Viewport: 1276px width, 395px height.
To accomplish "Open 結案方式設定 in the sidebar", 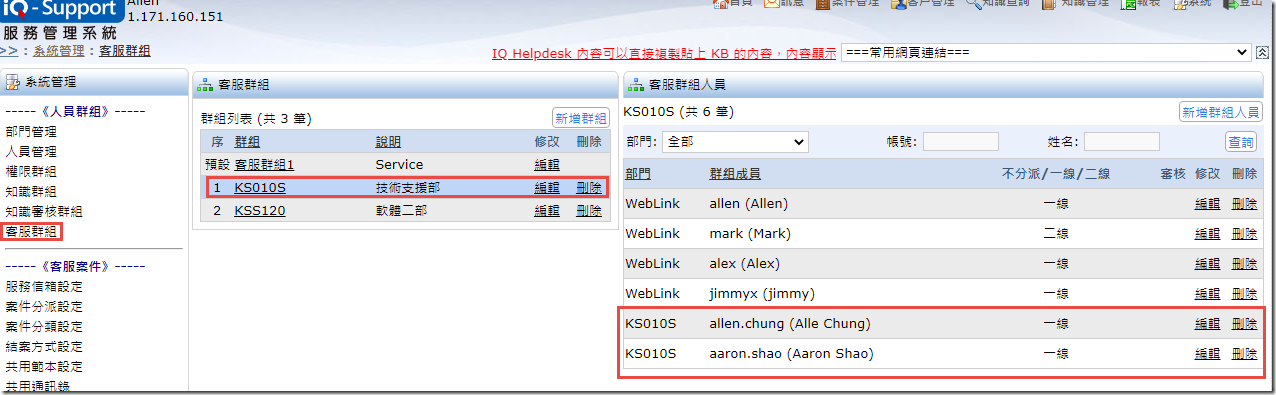I will coord(44,346).
